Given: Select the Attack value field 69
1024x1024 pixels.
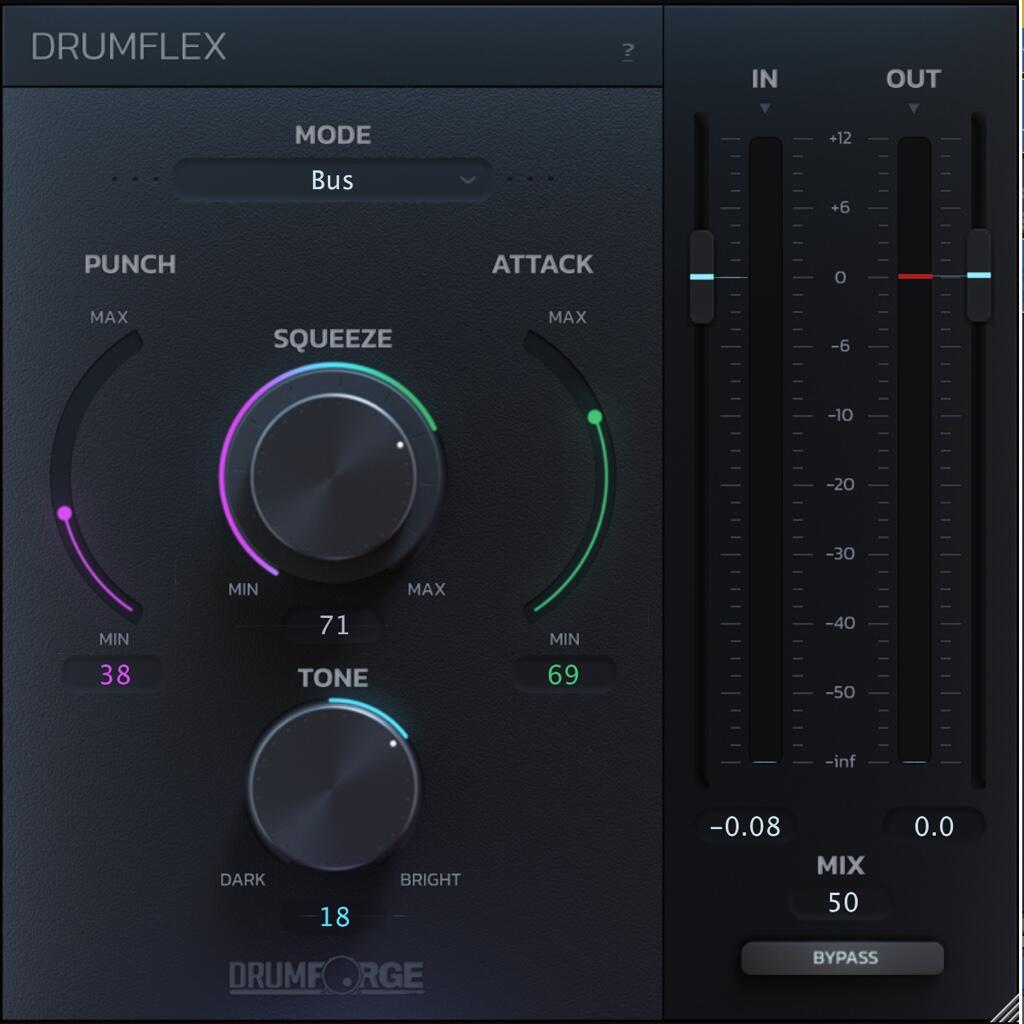Looking at the screenshot, I should (563, 674).
